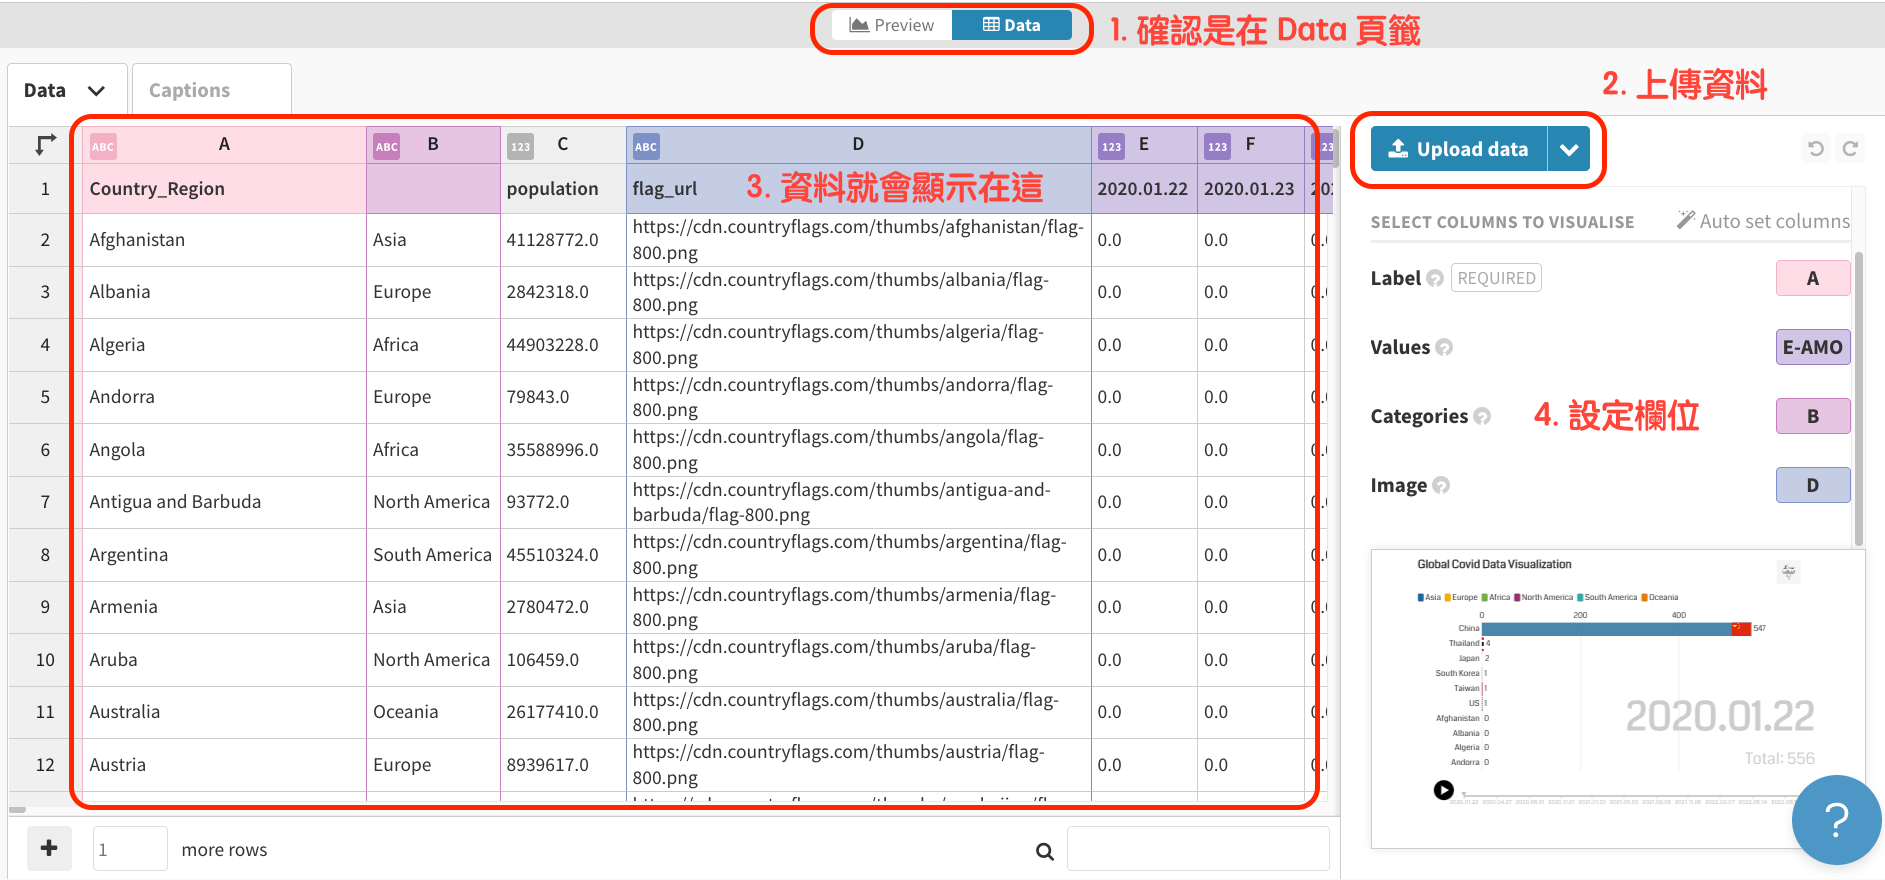Select the Categories column B binding
The image size is (1885, 880).
pyautogui.click(x=1812, y=417)
